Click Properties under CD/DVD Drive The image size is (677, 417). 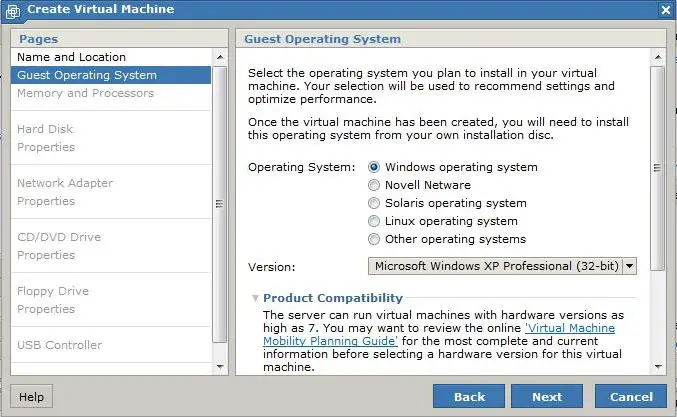coord(46,255)
